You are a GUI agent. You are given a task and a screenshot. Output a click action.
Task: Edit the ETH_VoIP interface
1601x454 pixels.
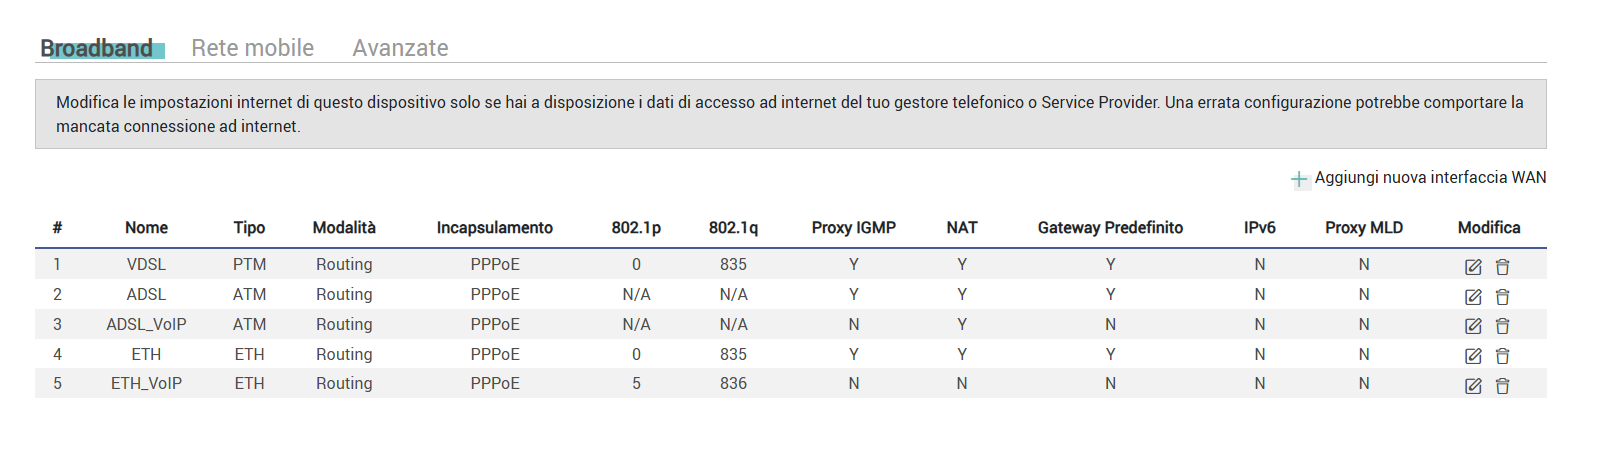pyautogui.click(x=1473, y=386)
